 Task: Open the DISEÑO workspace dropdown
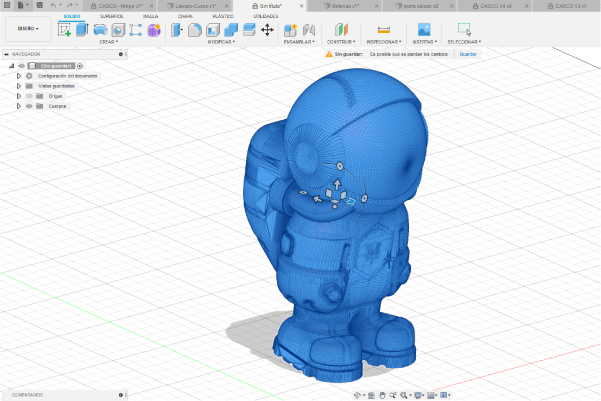(x=27, y=29)
